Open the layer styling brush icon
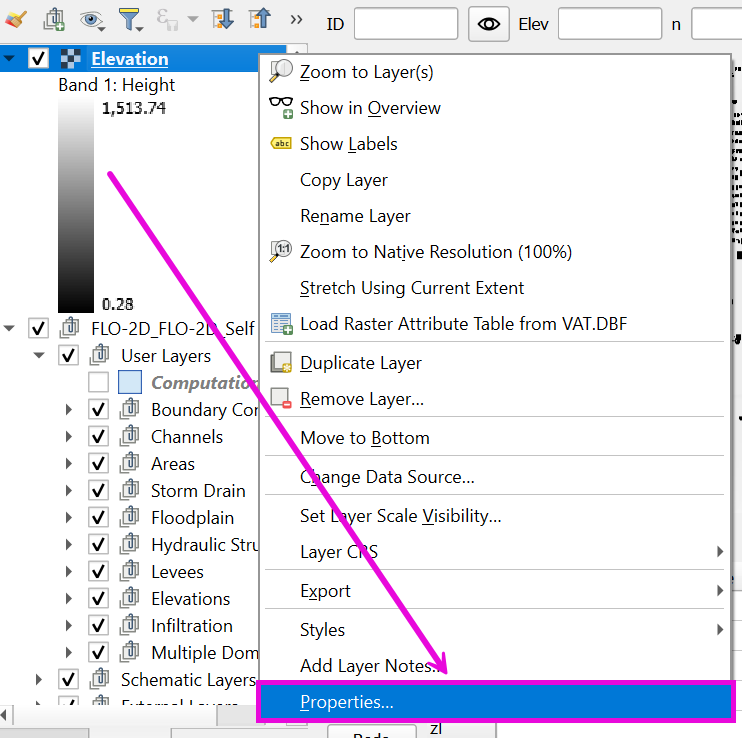Screen dimensions: 742x738 (16, 19)
